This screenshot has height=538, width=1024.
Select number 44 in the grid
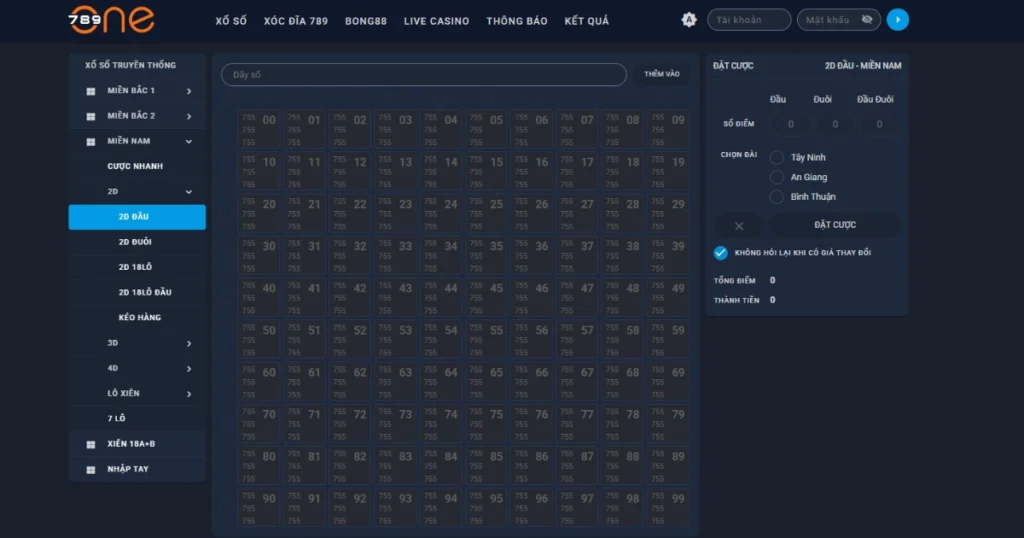click(x=441, y=297)
